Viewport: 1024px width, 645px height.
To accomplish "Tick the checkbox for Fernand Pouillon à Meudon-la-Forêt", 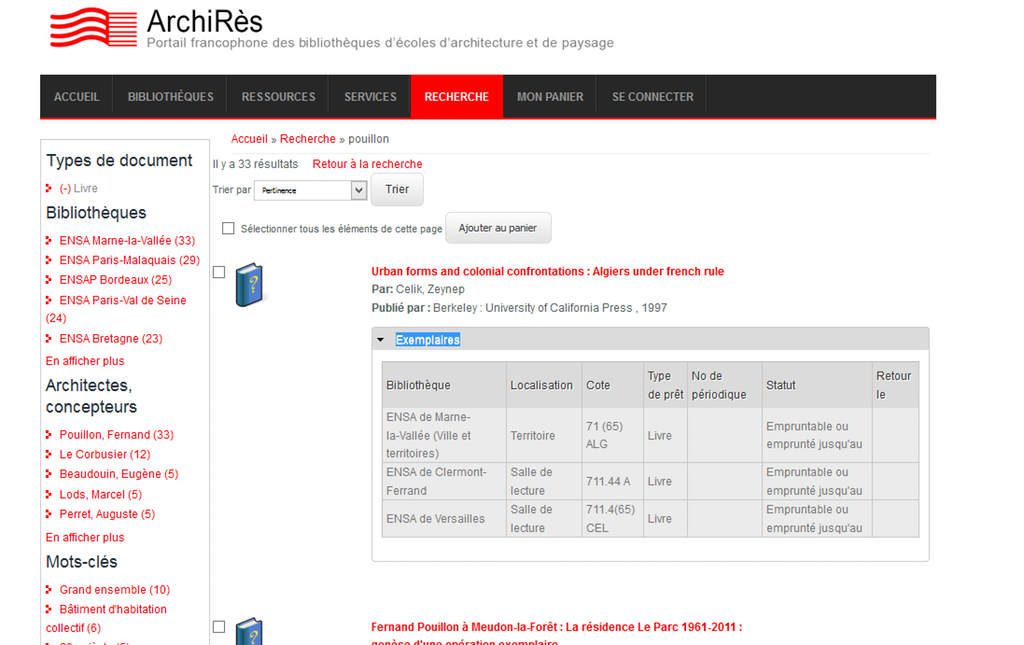I will [x=219, y=627].
